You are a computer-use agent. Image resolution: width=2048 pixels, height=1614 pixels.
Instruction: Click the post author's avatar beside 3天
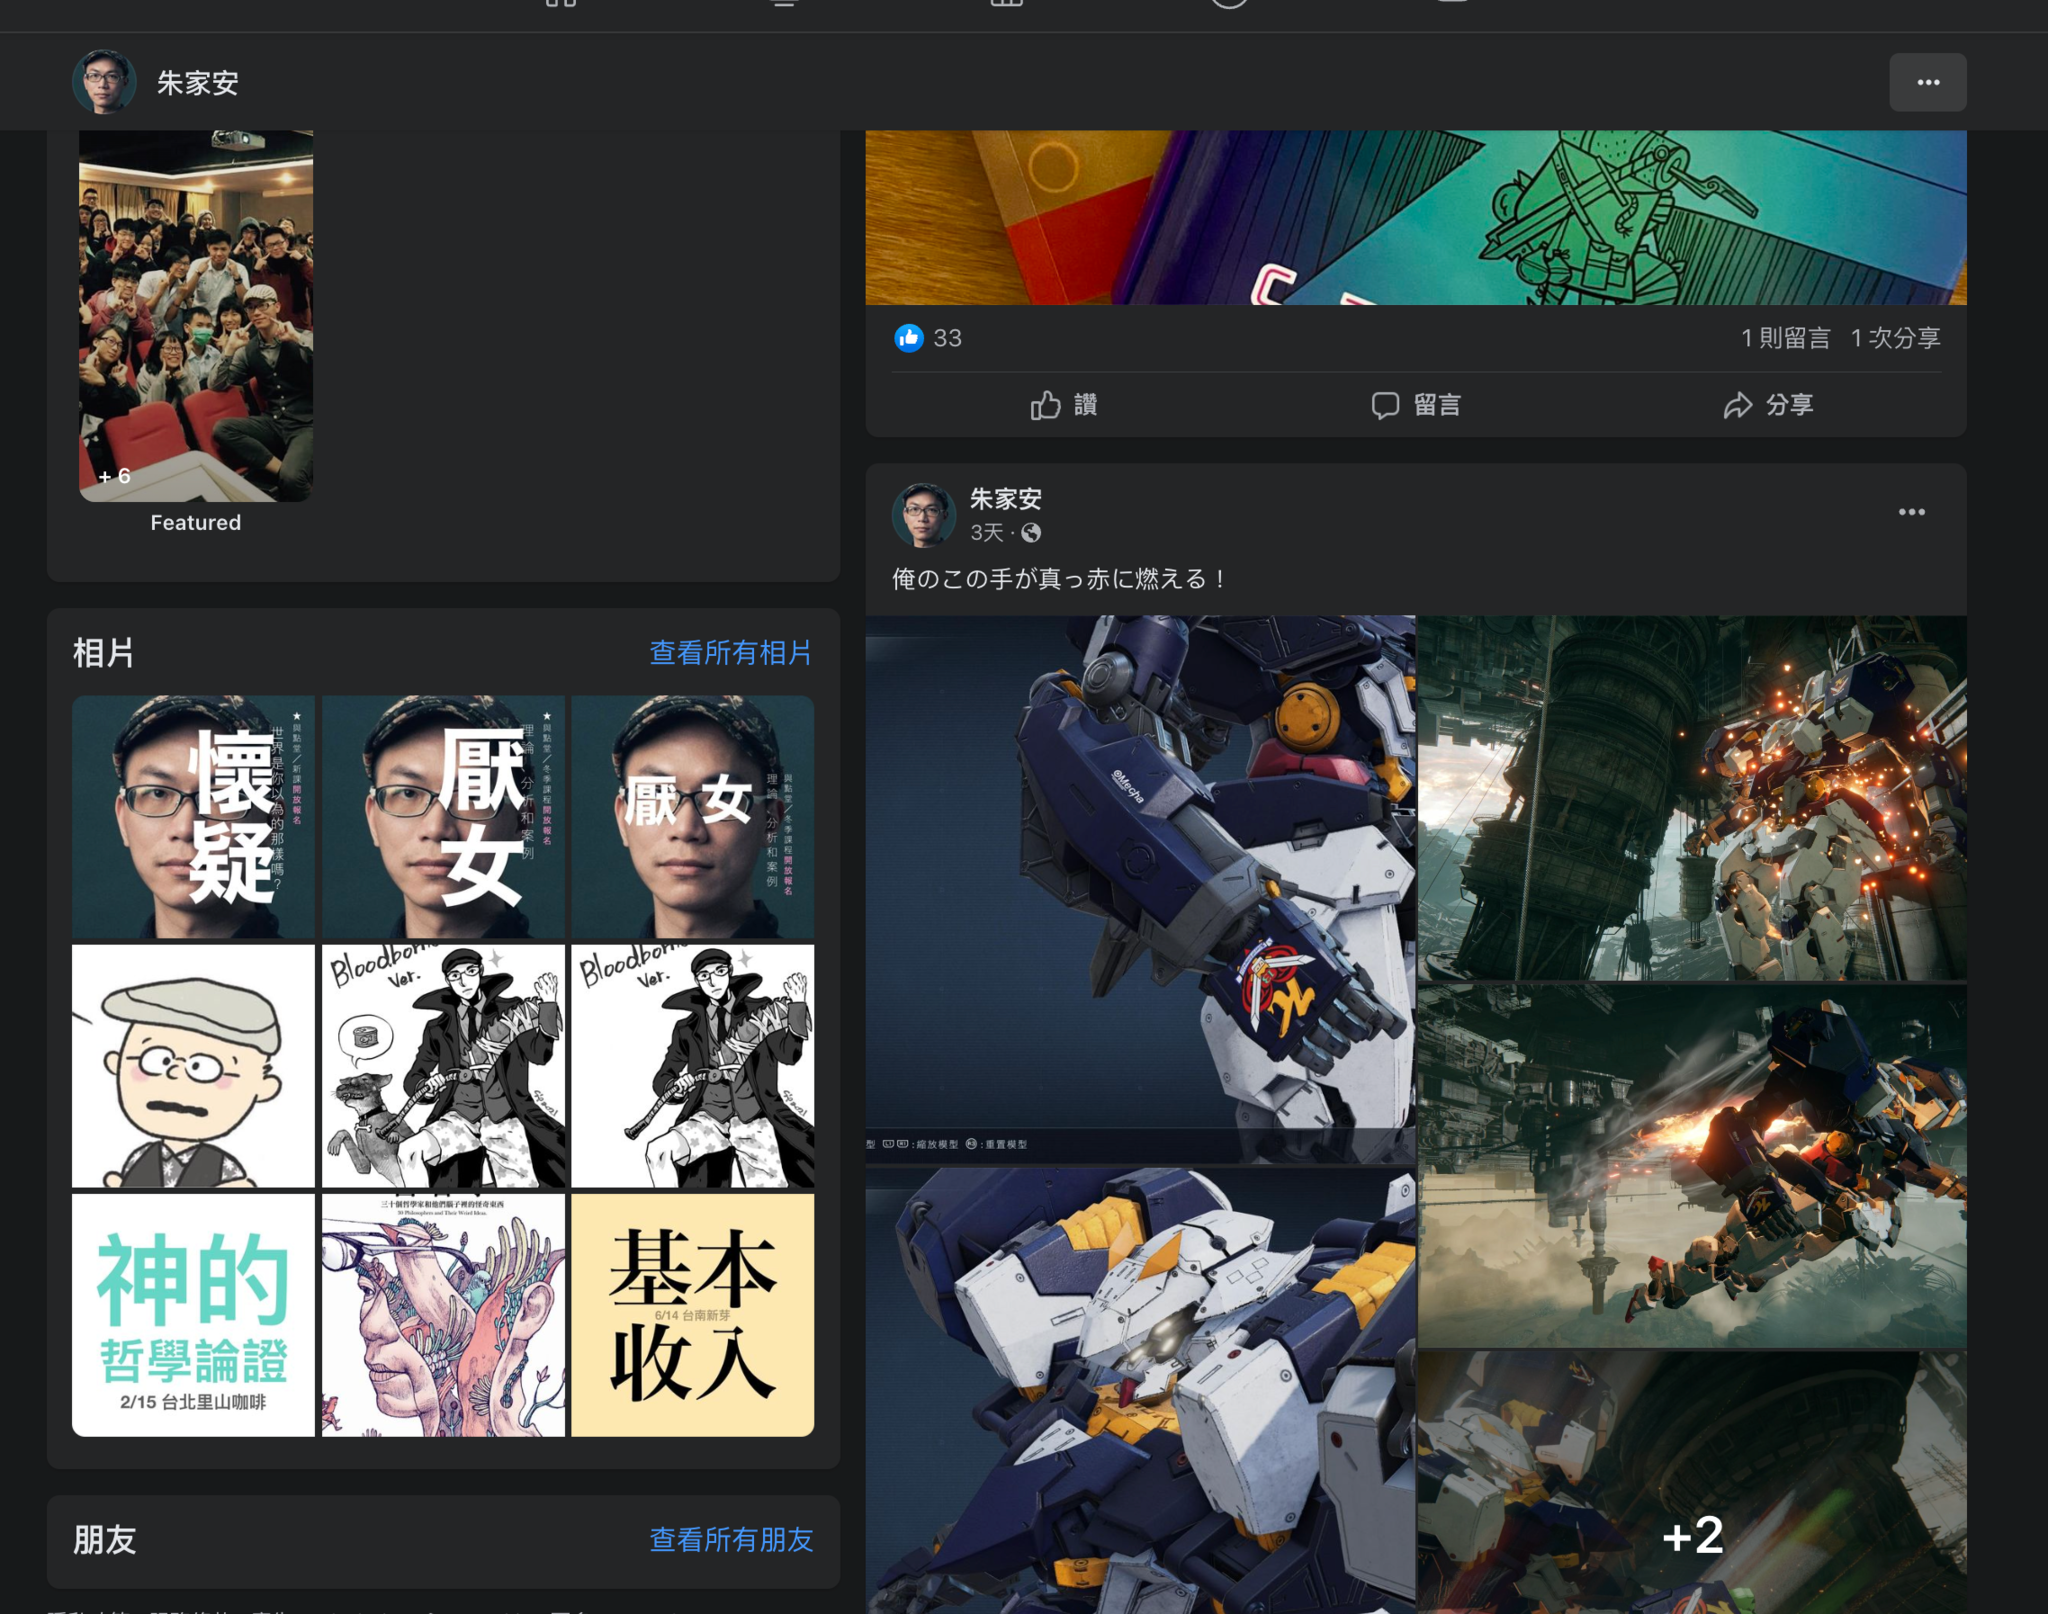[923, 515]
